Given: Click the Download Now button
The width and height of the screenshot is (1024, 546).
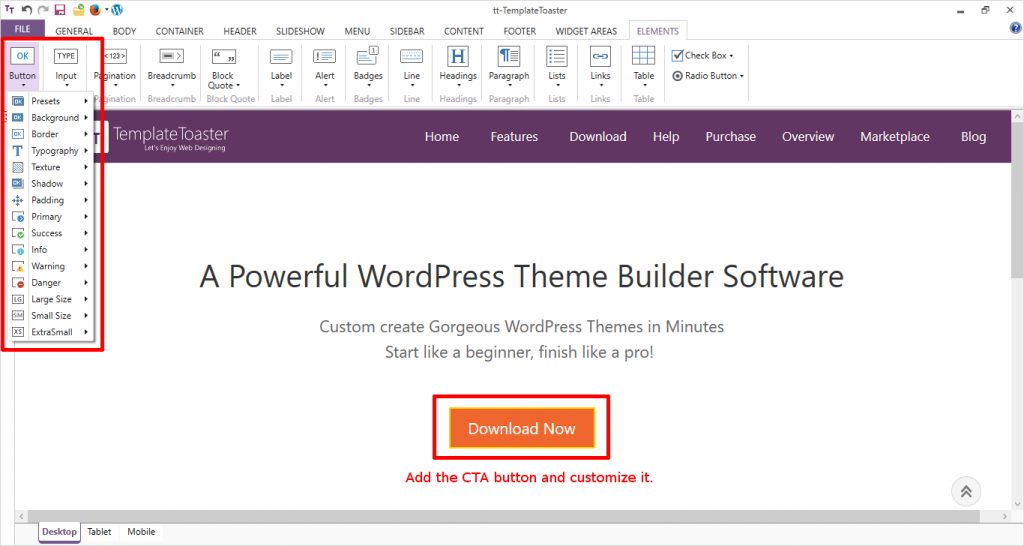Looking at the screenshot, I should click(x=521, y=428).
